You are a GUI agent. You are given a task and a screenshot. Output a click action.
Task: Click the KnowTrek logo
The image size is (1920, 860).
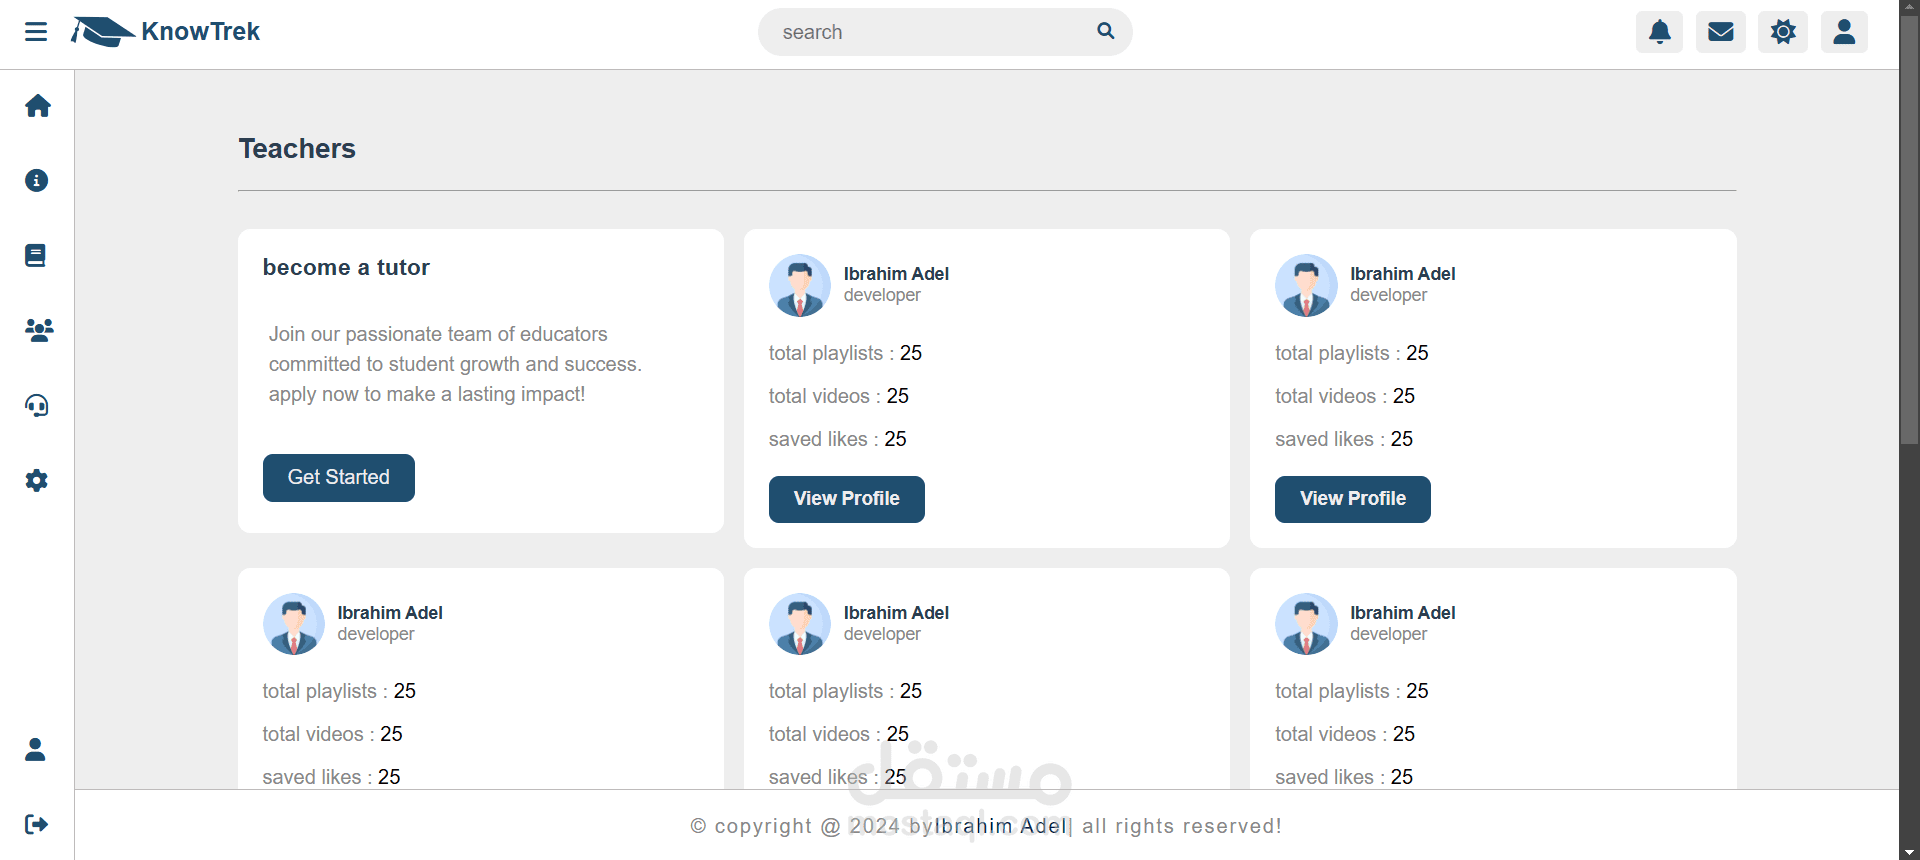click(x=166, y=32)
